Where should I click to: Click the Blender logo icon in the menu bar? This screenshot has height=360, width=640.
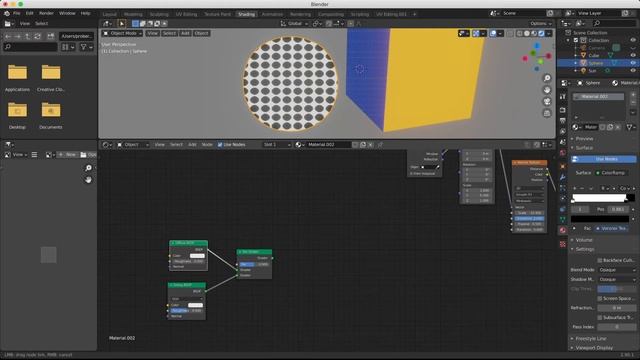(x=7, y=13)
